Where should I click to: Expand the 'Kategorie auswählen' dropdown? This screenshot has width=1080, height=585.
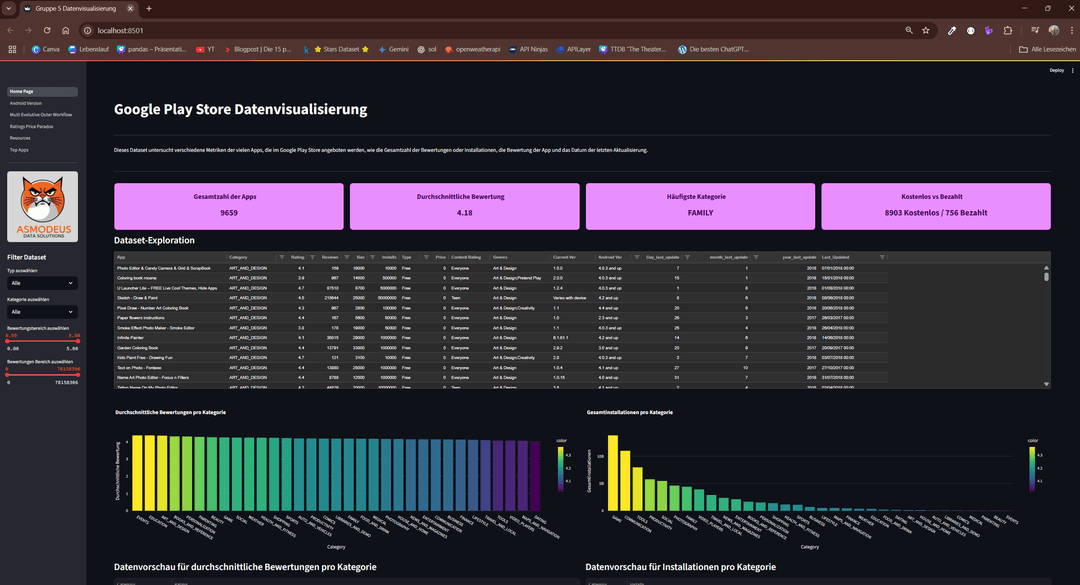(42, 312)
